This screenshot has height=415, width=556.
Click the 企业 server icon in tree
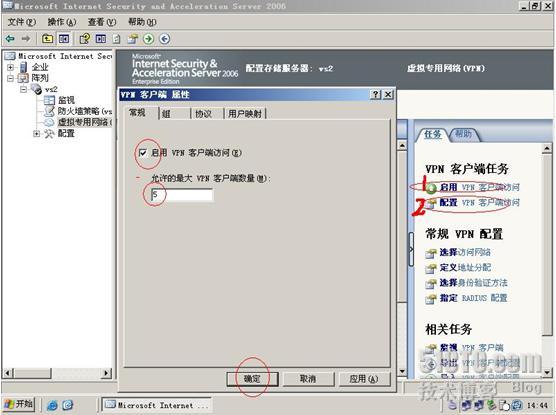pos(24,67)
